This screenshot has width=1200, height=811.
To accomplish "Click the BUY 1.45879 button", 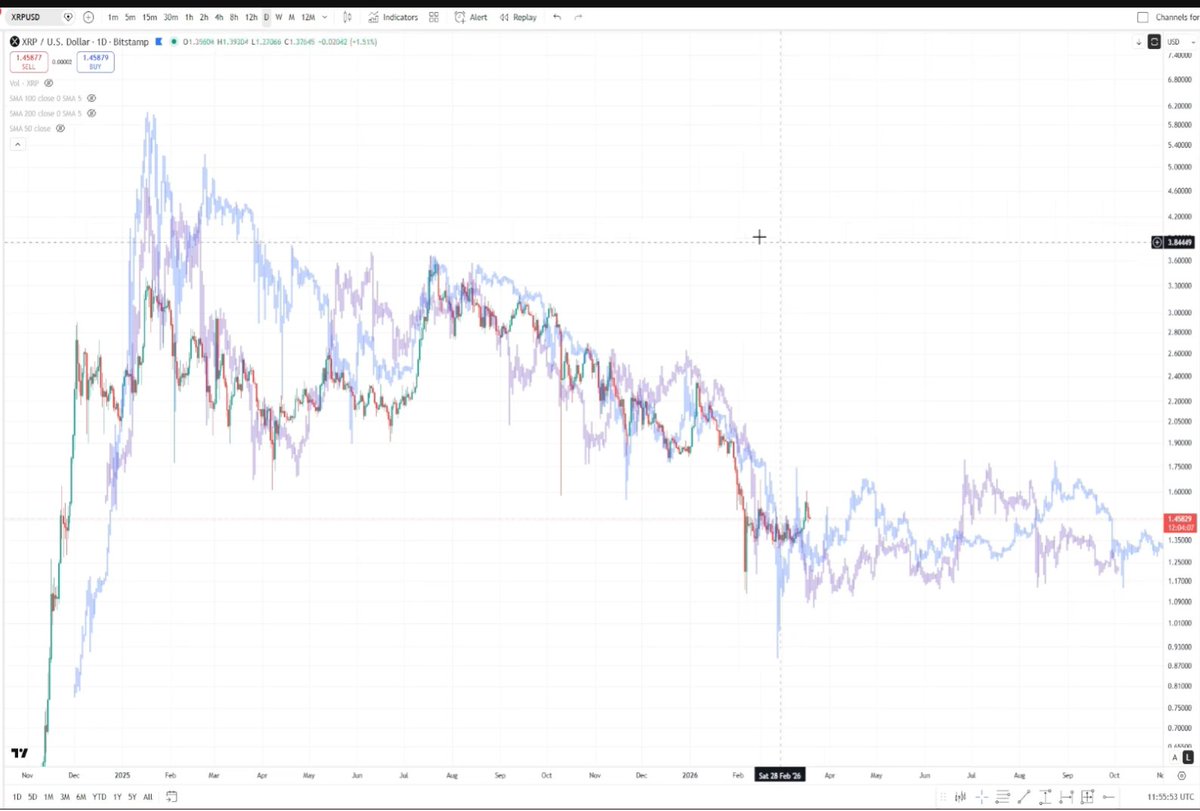I will tap(98, 62).
